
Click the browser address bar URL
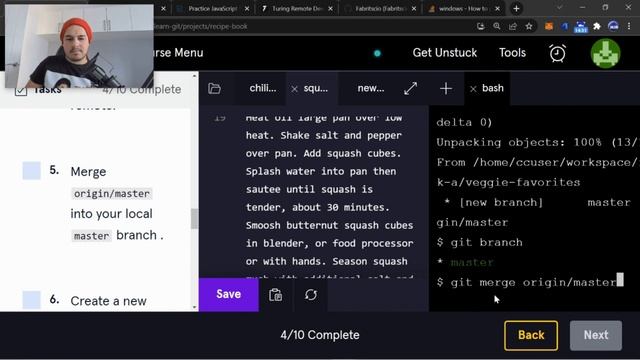pyautogui.click(x=200, y=27)
